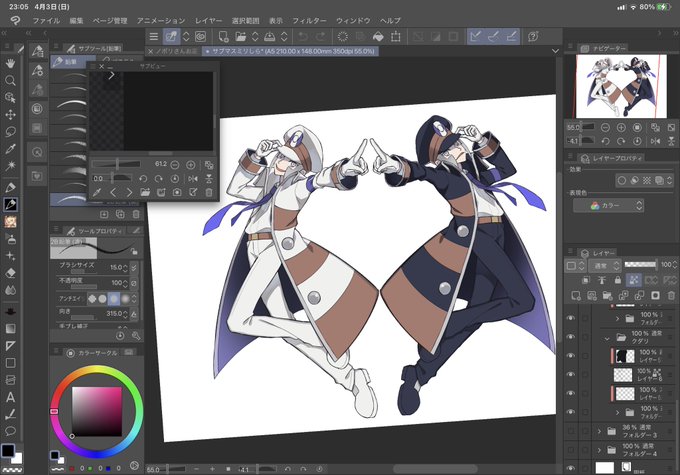The image size is (680, 475).
Task: Click the Redo icon in command bar
Action: (321, 37)
